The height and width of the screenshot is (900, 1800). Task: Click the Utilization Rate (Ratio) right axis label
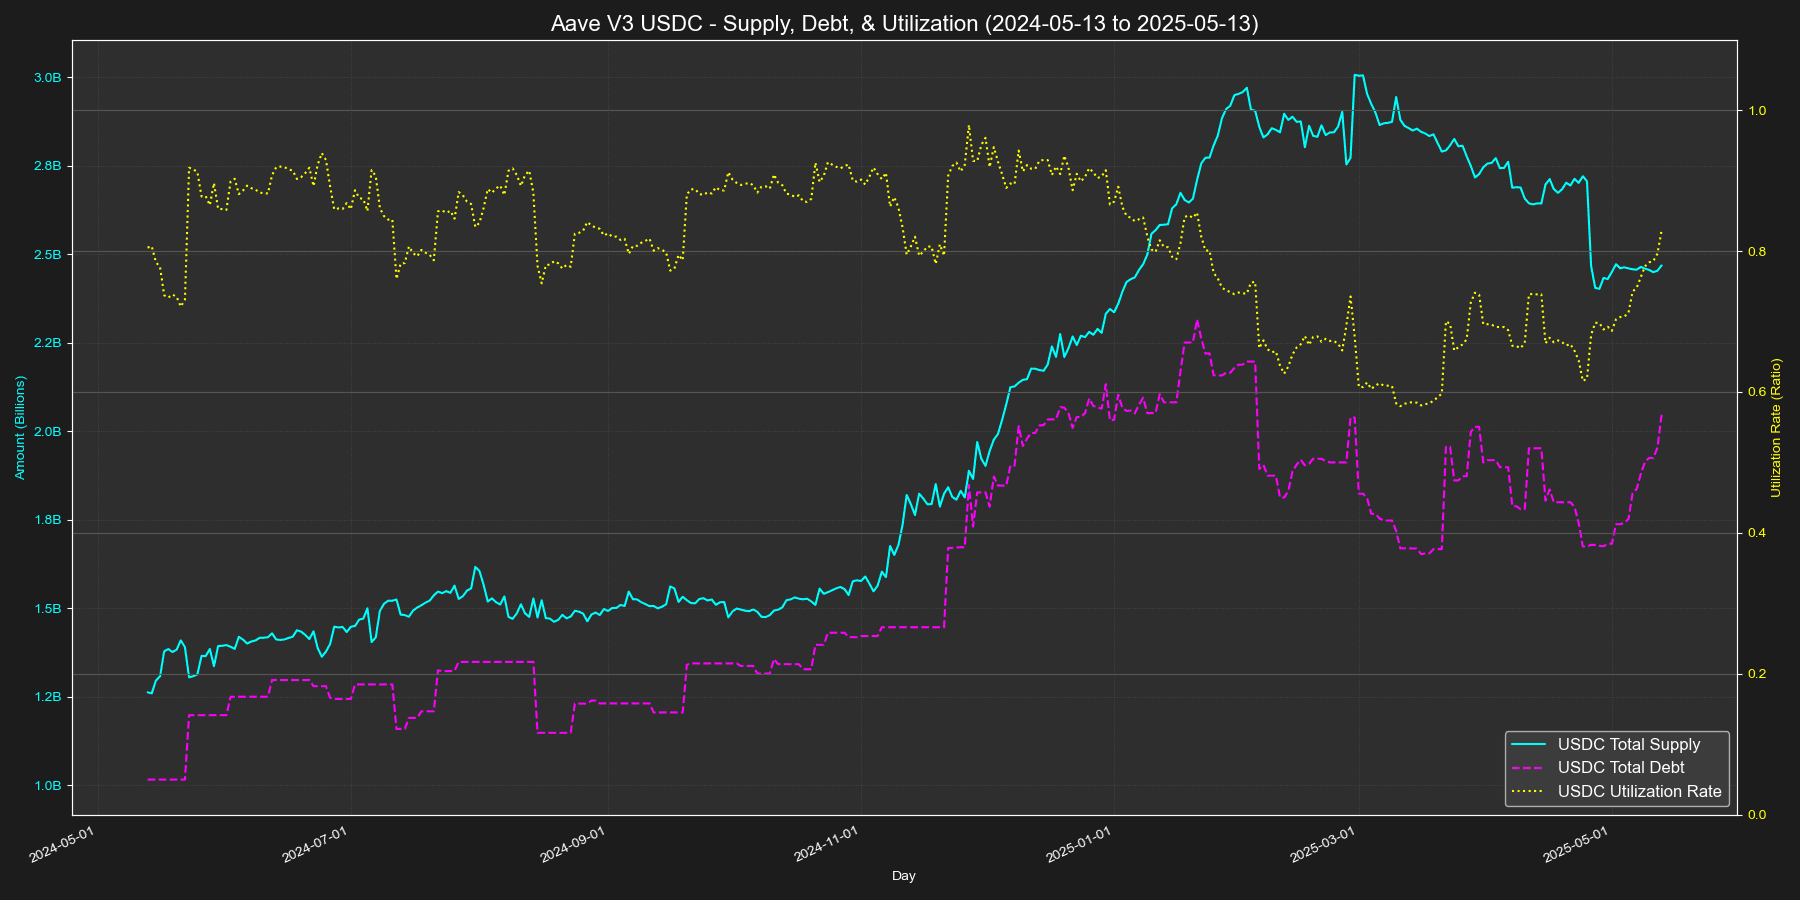click(1776, 428)
